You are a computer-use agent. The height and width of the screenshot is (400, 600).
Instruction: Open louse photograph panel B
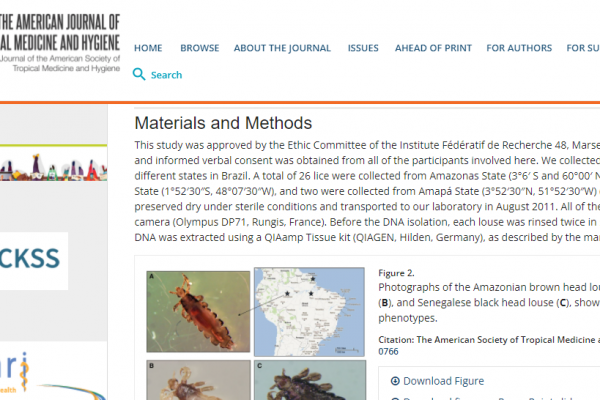click(x=199, y=380)
